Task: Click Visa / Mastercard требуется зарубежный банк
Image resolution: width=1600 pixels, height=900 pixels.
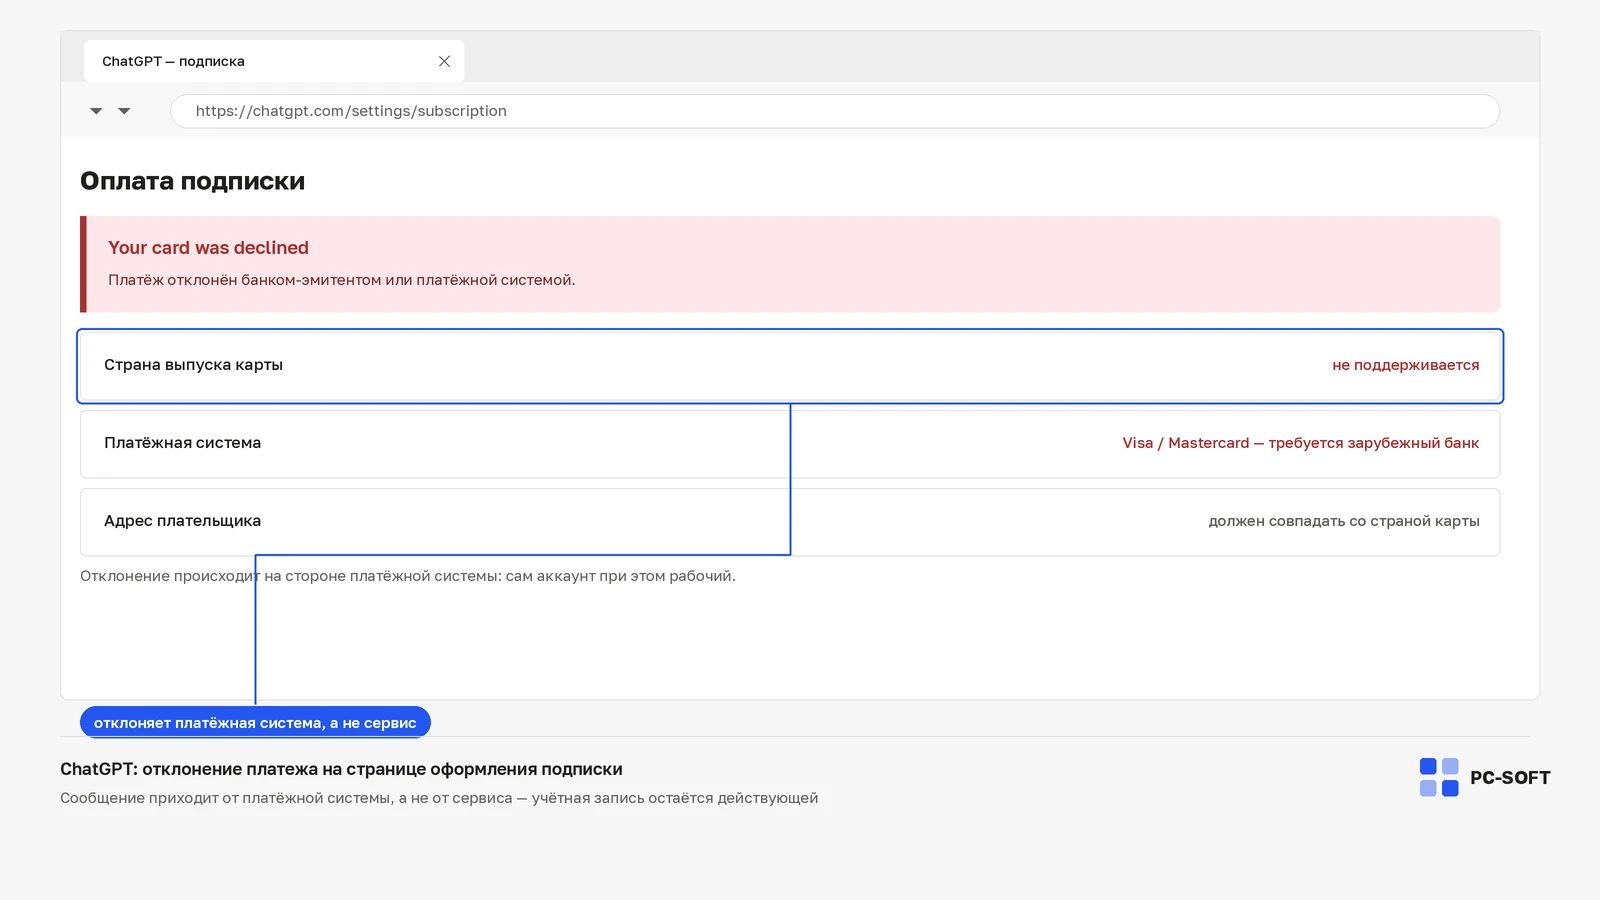Action: coord(1300,443)
